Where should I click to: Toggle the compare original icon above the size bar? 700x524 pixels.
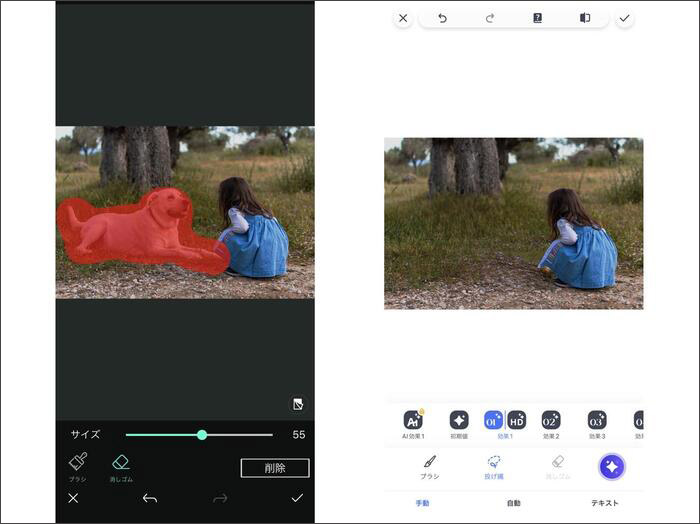(298, 404)
